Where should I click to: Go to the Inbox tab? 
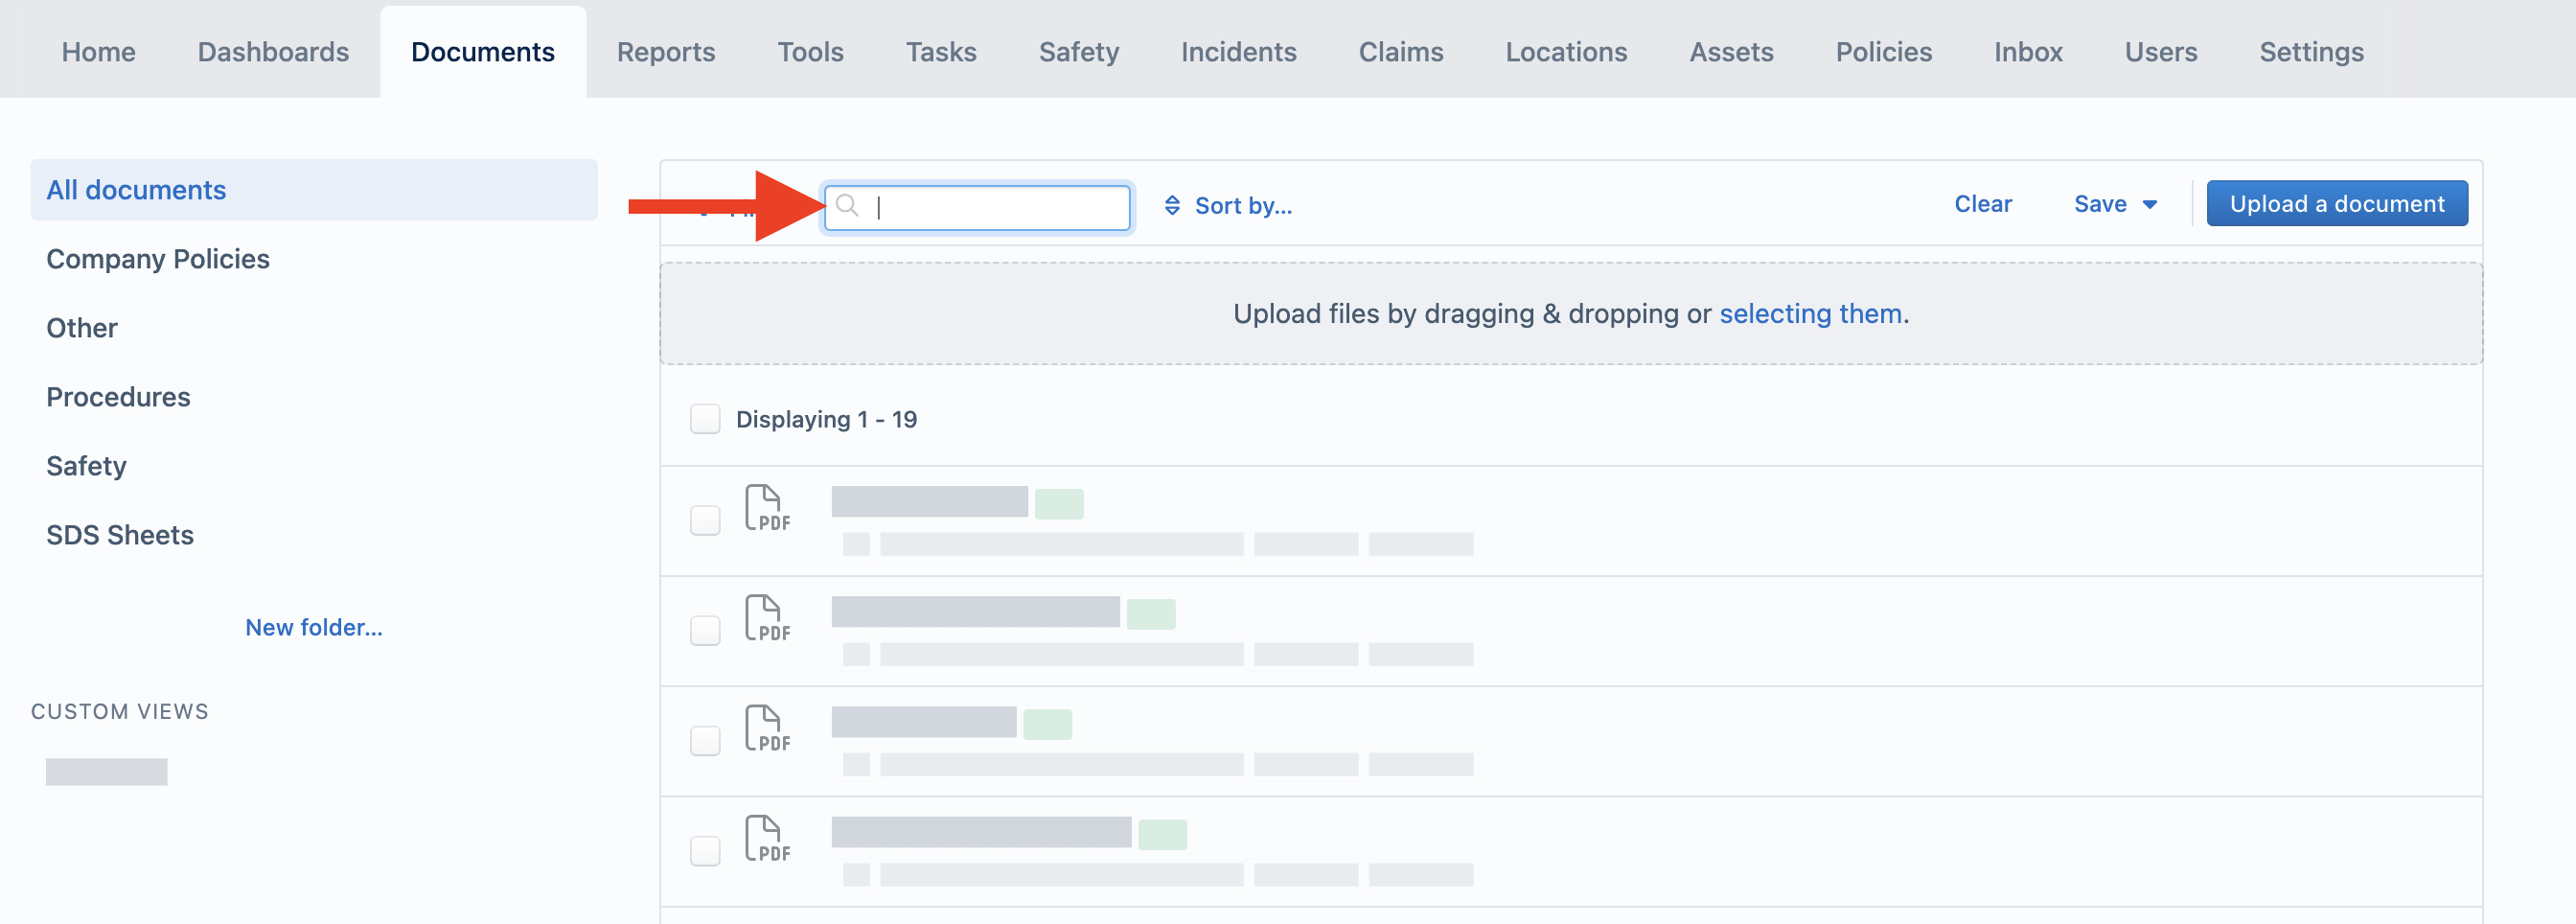[2028, 52]
